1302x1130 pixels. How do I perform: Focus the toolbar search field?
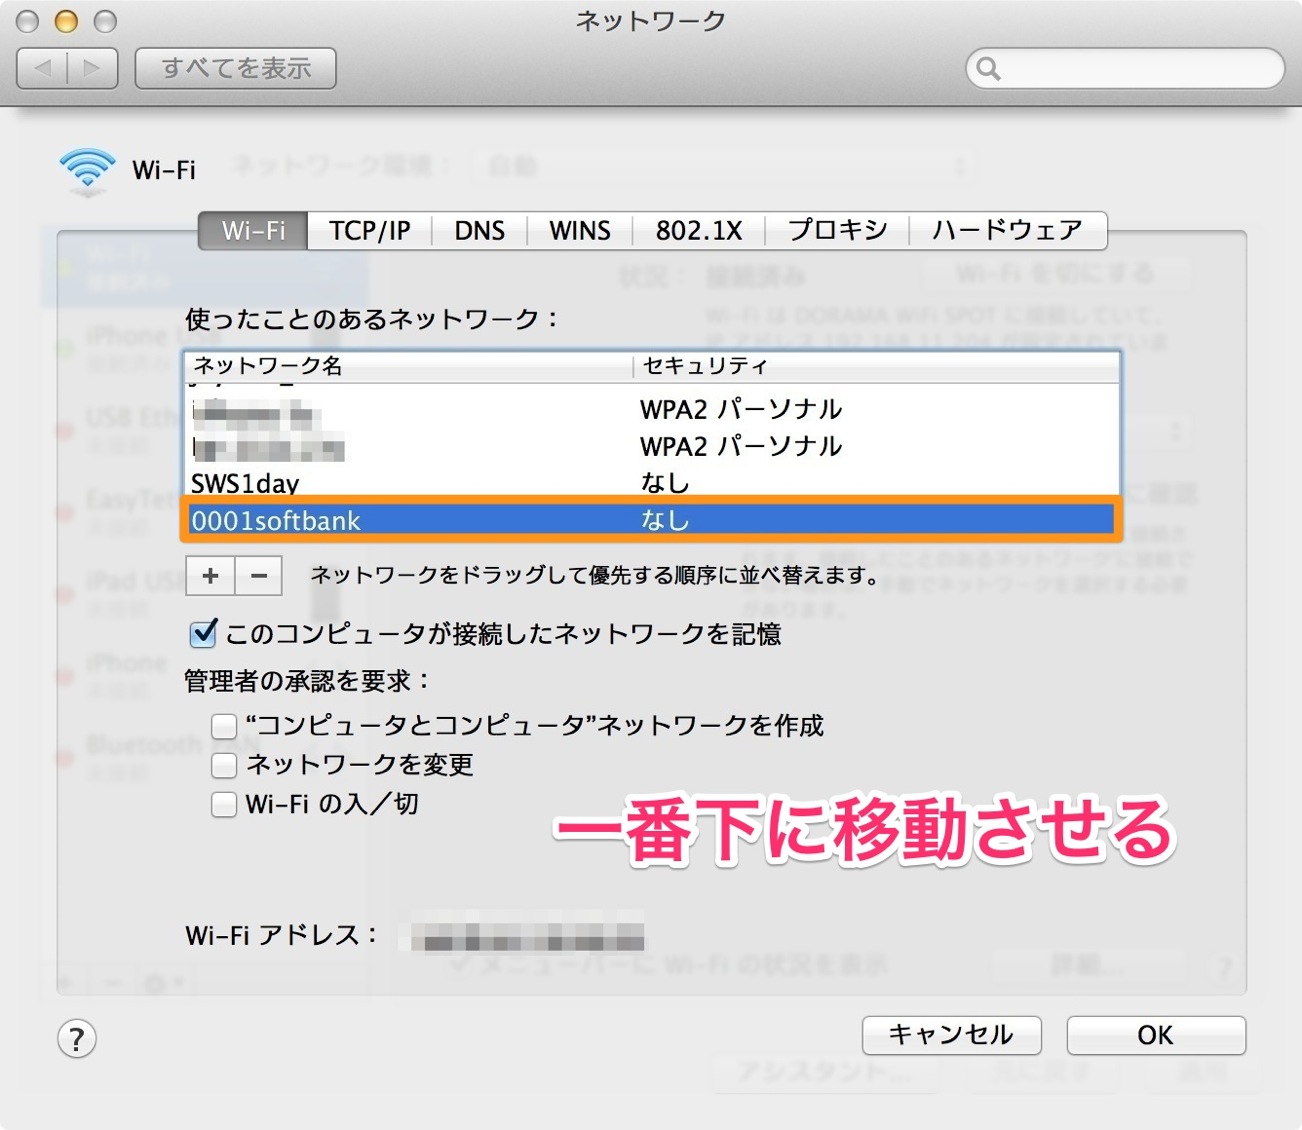1125,68
